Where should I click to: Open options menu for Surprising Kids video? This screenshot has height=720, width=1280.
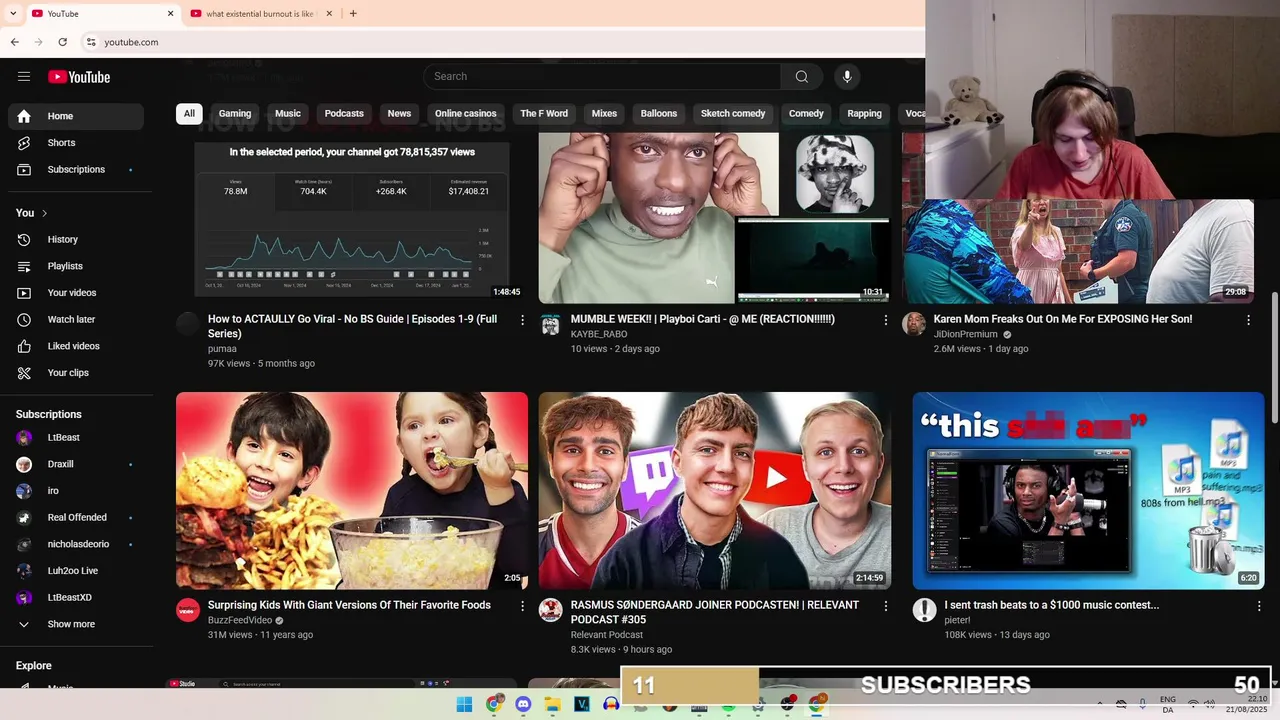click(x=522, y=606)
